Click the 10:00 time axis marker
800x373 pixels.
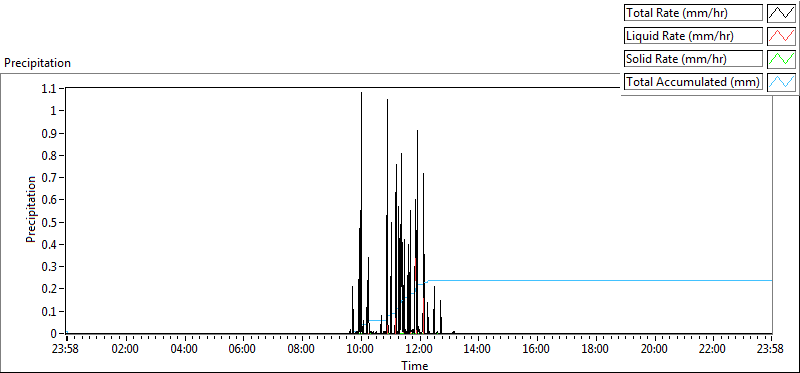[x=361, y=350]
